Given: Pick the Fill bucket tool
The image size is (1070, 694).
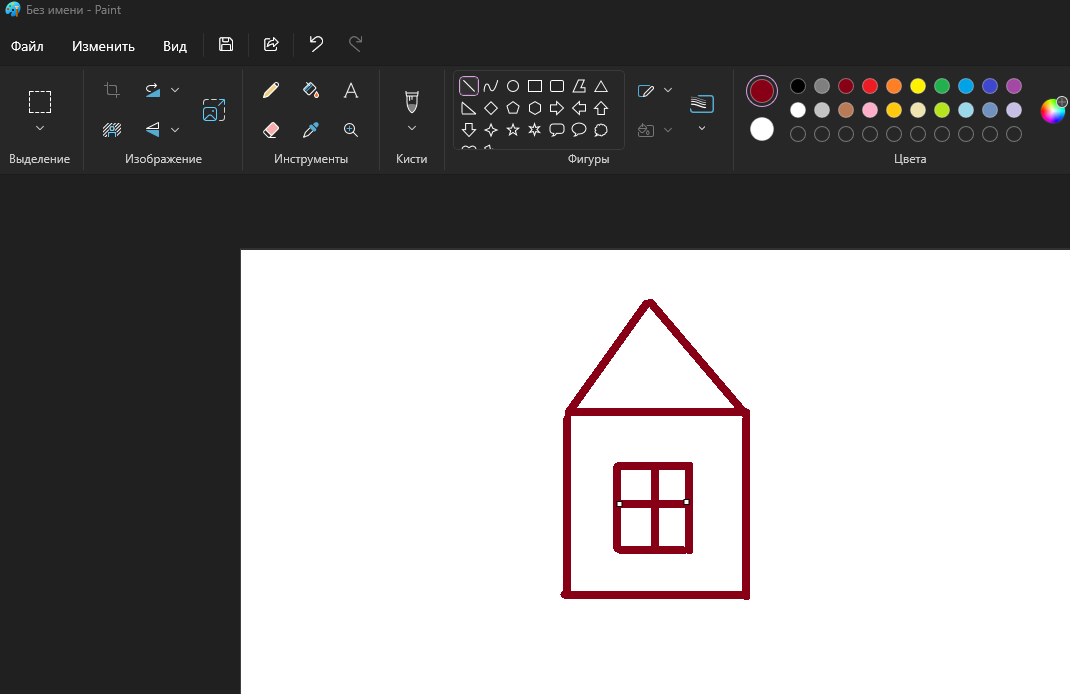Looking at the screenshot, I should point(311,90).
